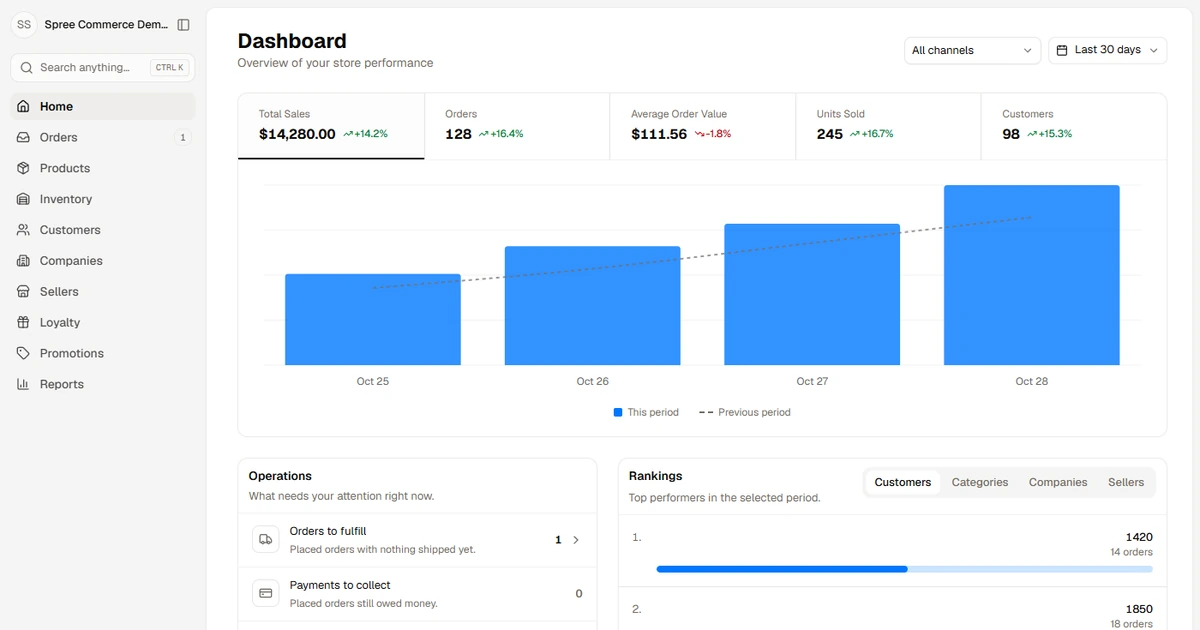Click the tallest chart bar above Oct 28
Viewport: 1200px width, 630px height.
click(x=1032, y=275)
